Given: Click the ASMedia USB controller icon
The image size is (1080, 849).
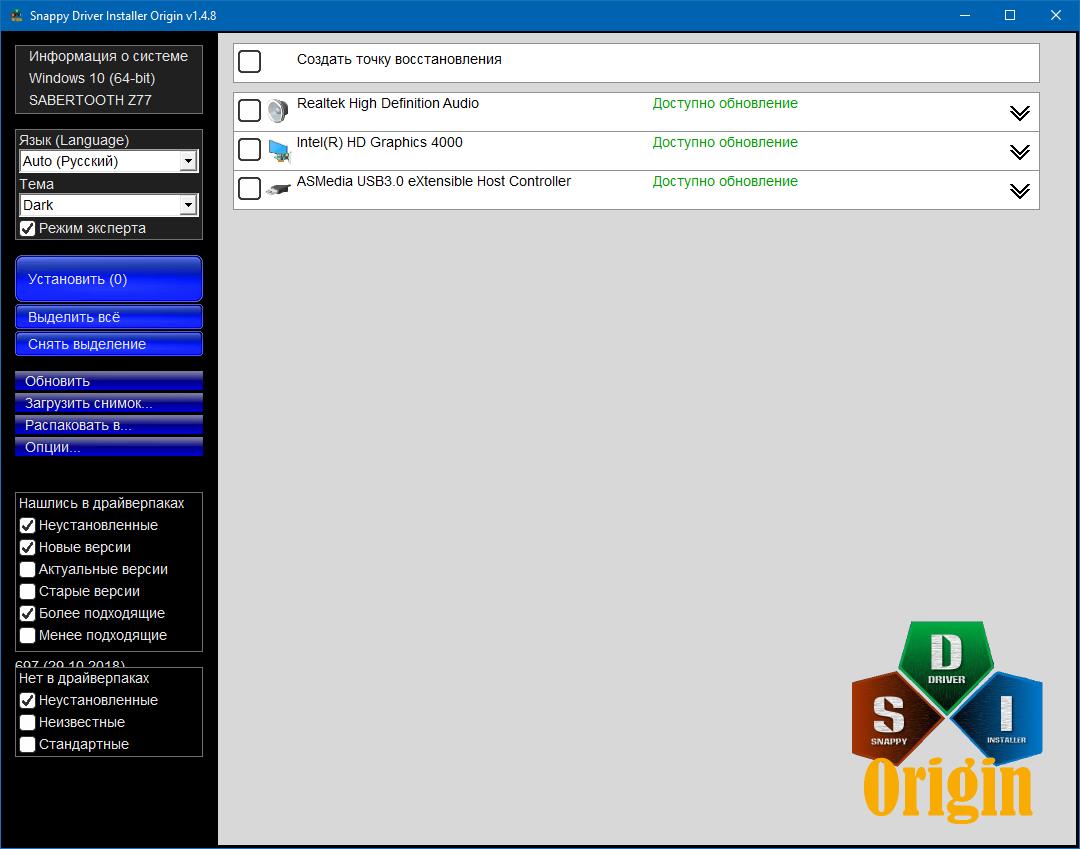Looking at the screenshot, I should click(x=278, y=189).
